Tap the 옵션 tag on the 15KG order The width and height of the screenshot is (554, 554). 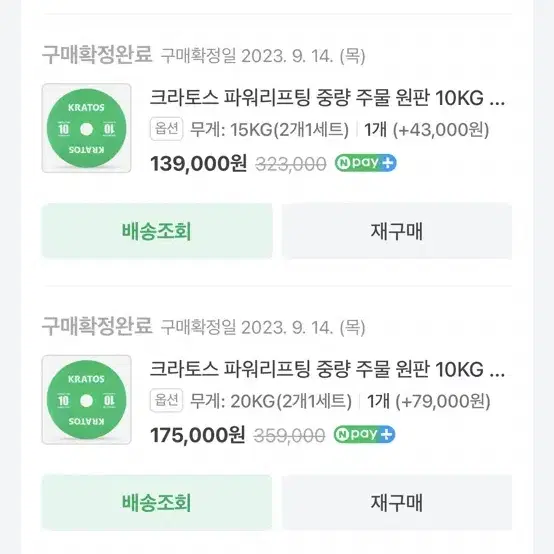point(166,129)
